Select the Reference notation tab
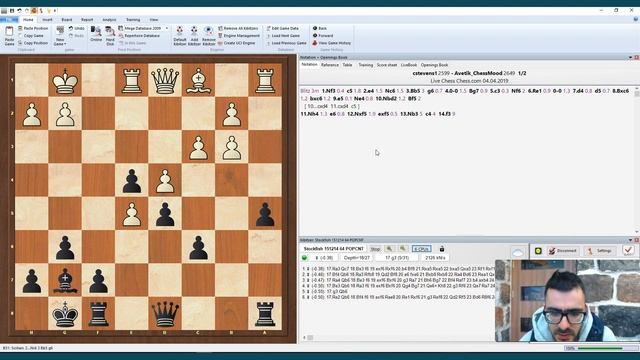The width and height of the screenshot is (640, 360). (329, 65)
